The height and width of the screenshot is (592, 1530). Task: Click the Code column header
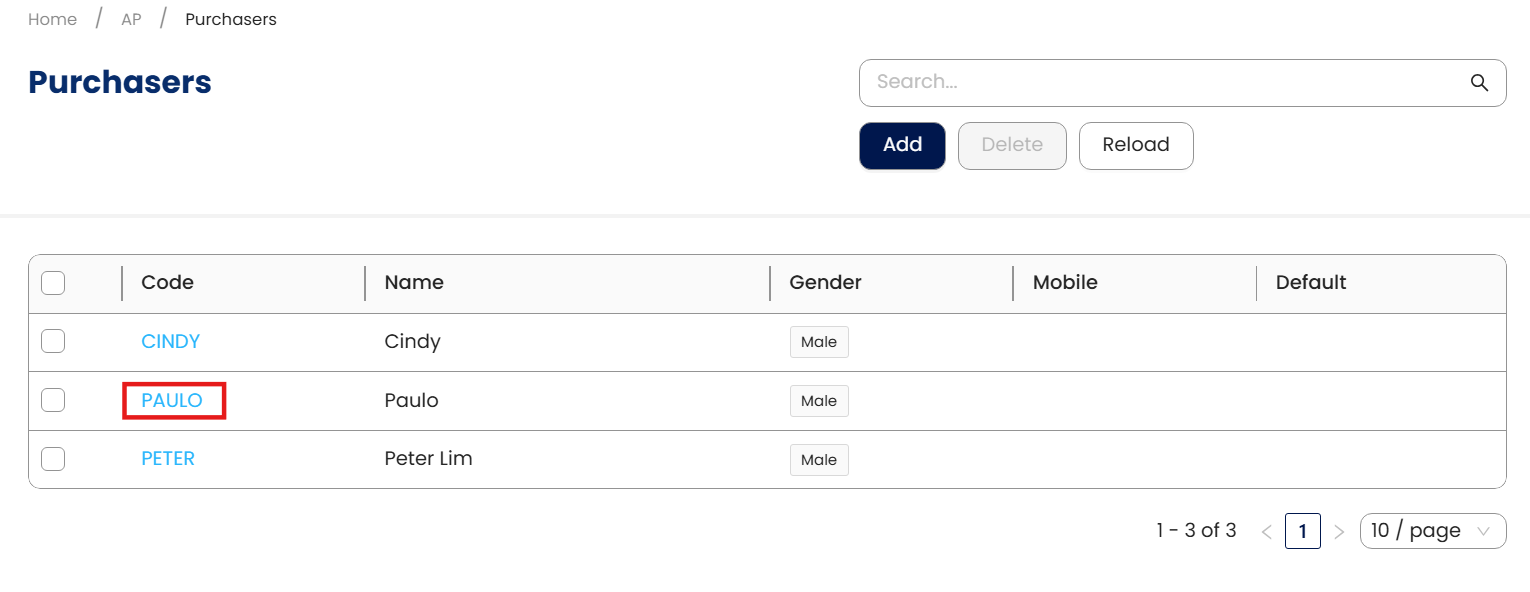coord(168,283)
